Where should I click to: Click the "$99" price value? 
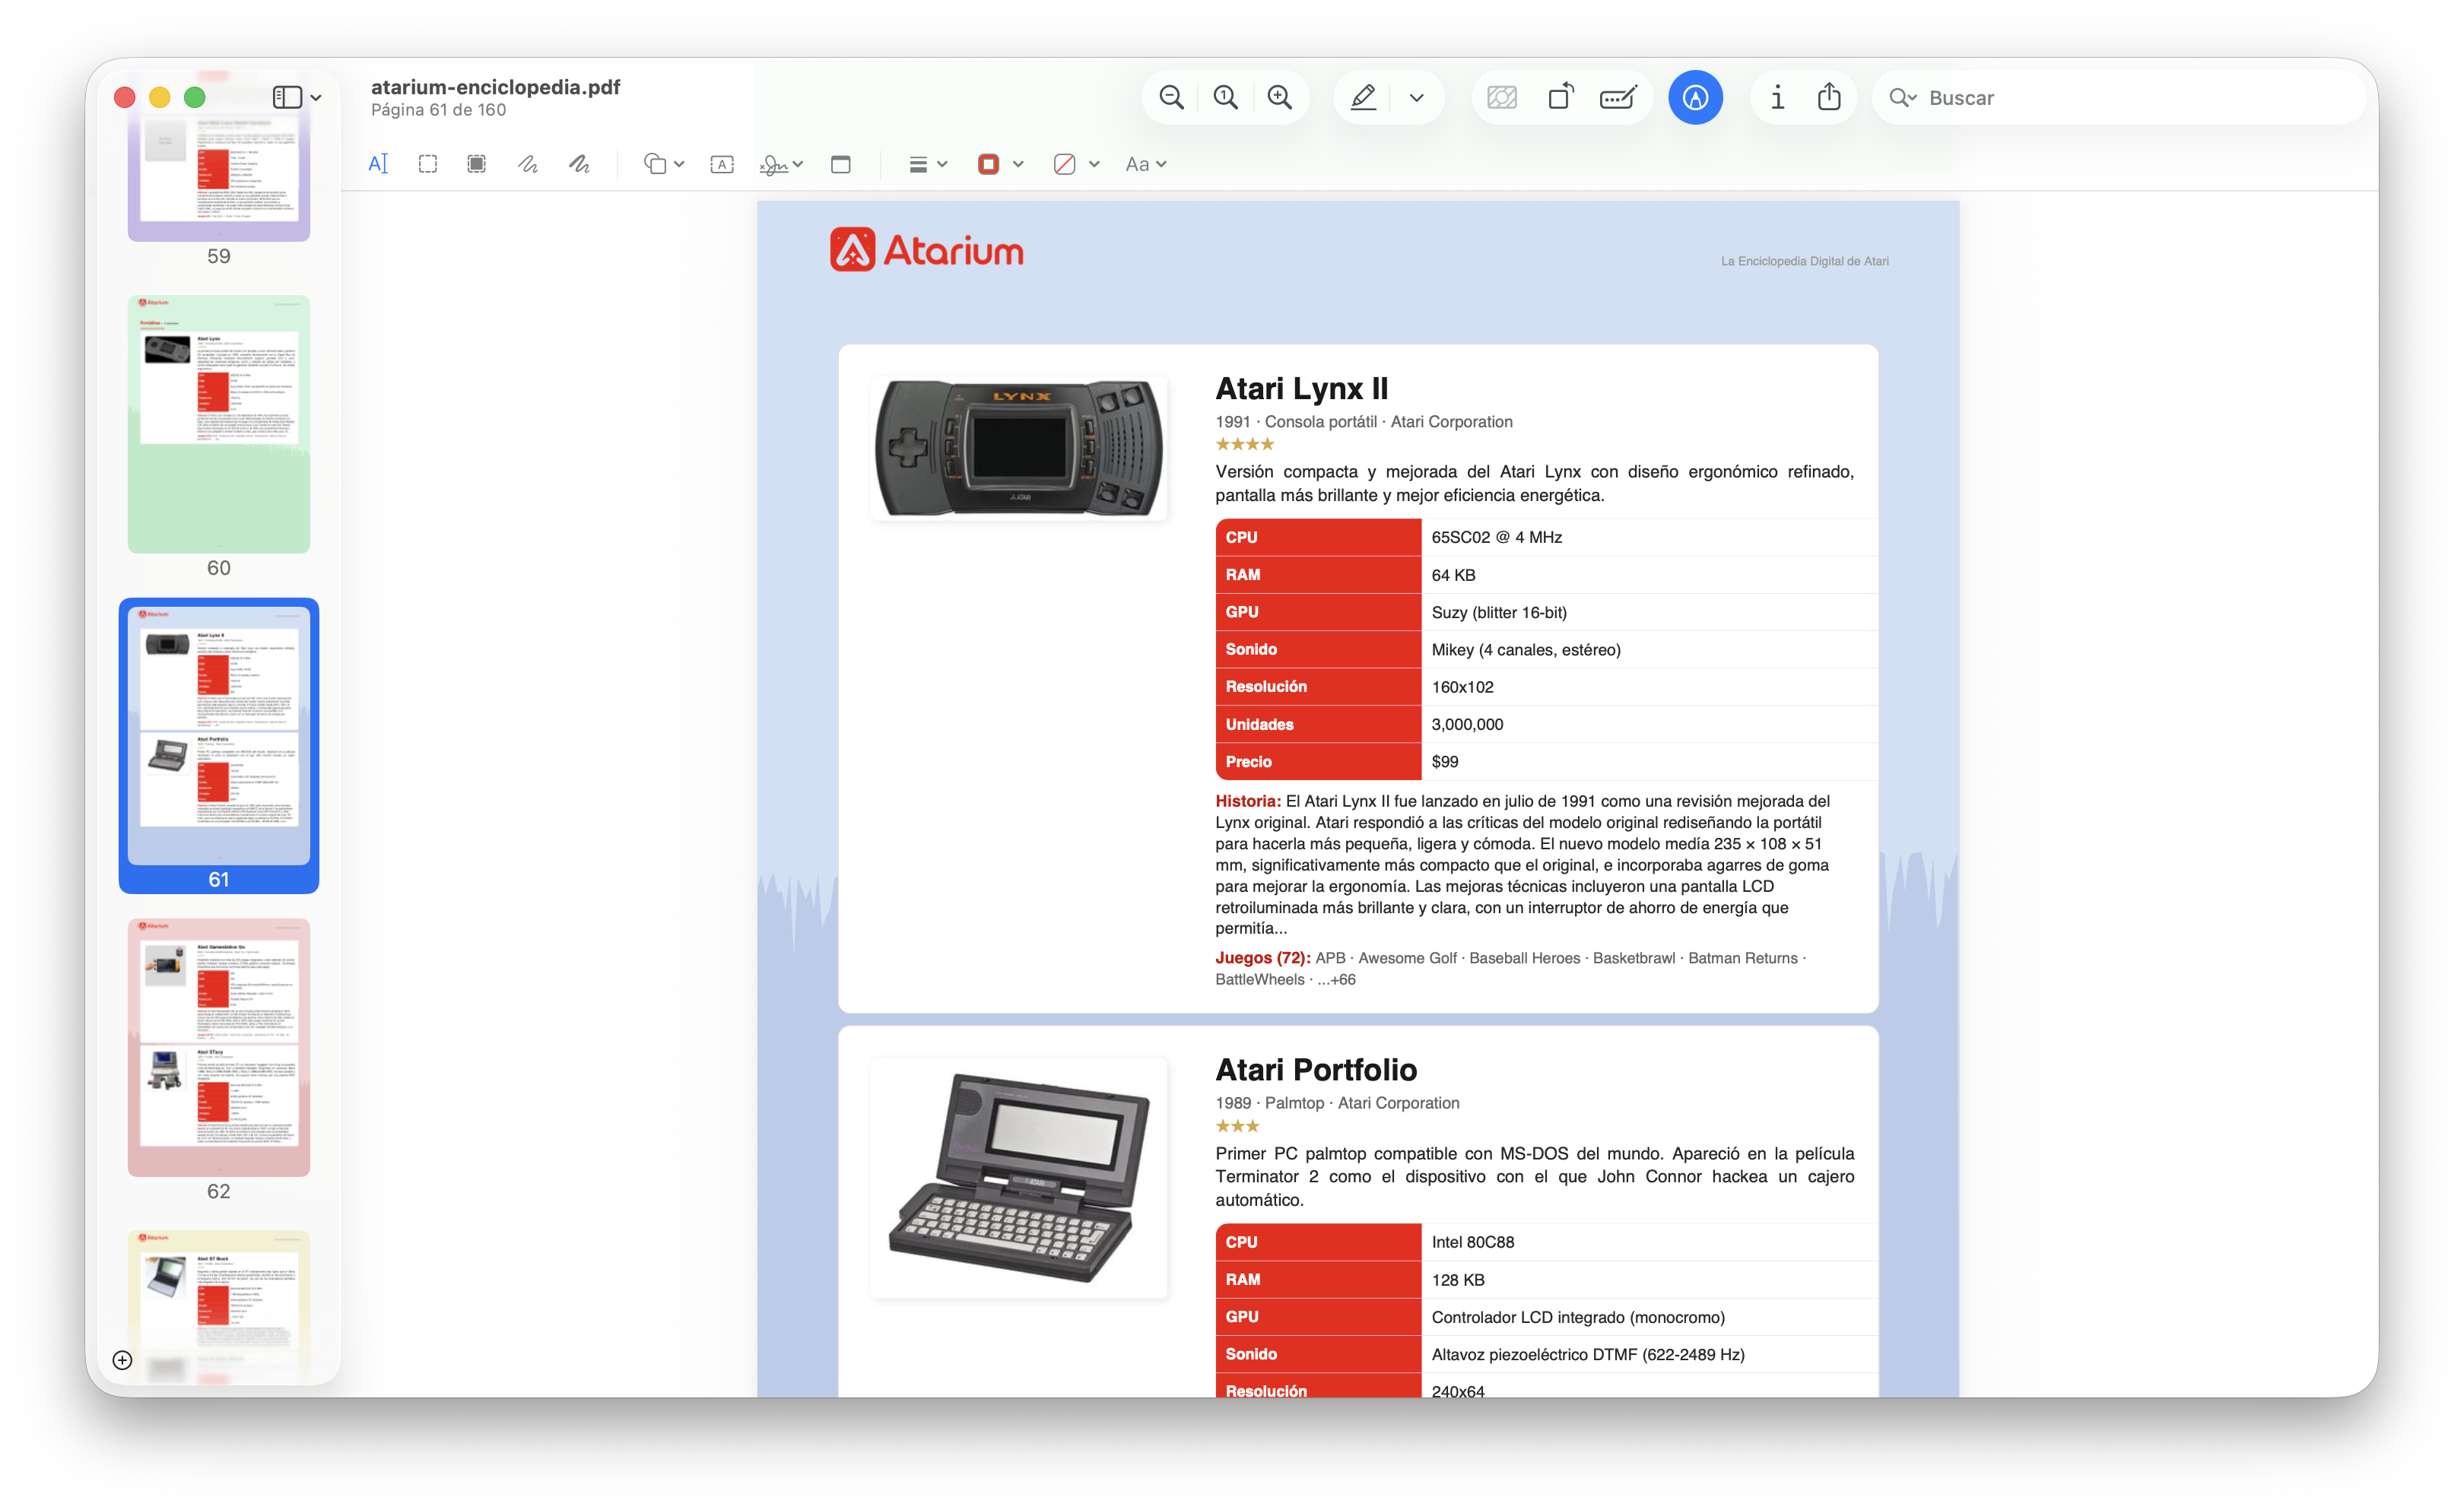[1444, 762]
